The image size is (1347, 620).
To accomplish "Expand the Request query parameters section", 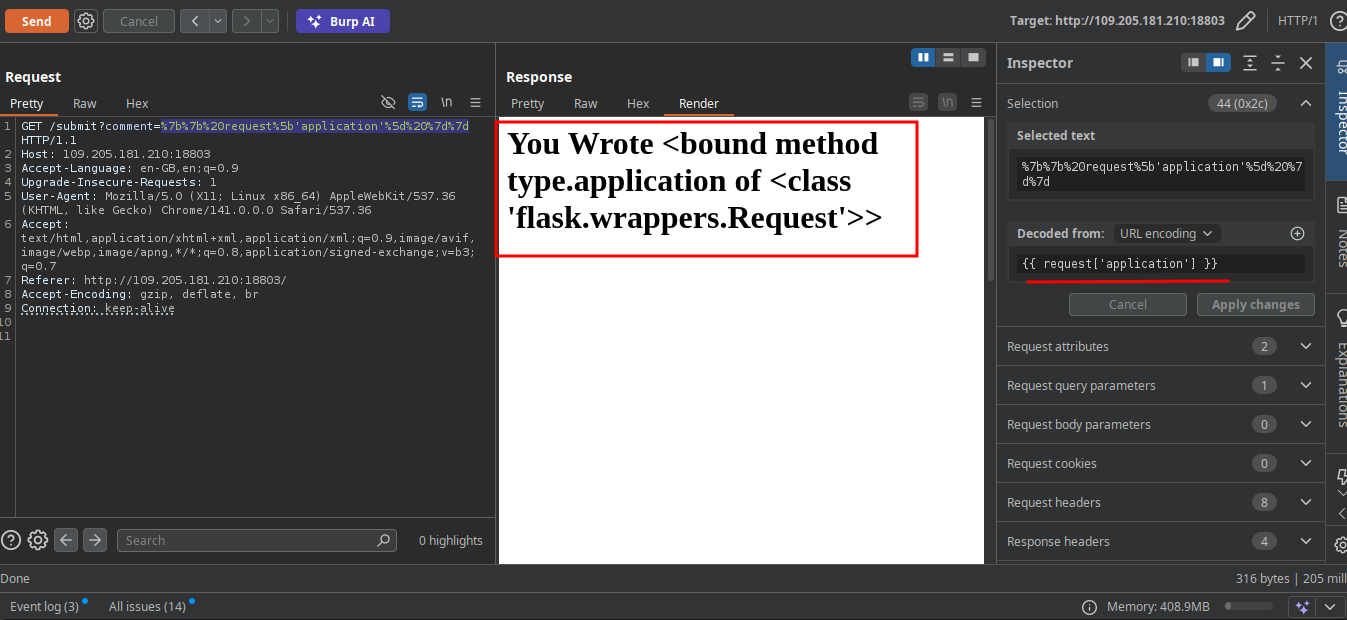I will (1305, 385).
